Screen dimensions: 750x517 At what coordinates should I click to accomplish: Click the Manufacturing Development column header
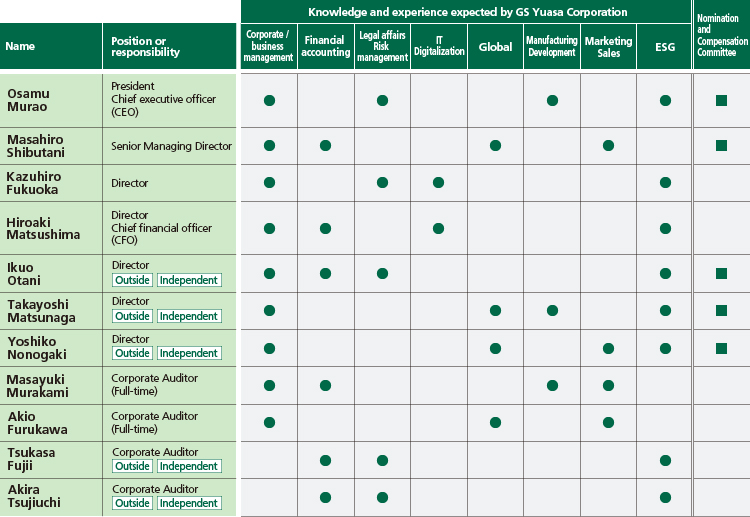pos(551,46)
